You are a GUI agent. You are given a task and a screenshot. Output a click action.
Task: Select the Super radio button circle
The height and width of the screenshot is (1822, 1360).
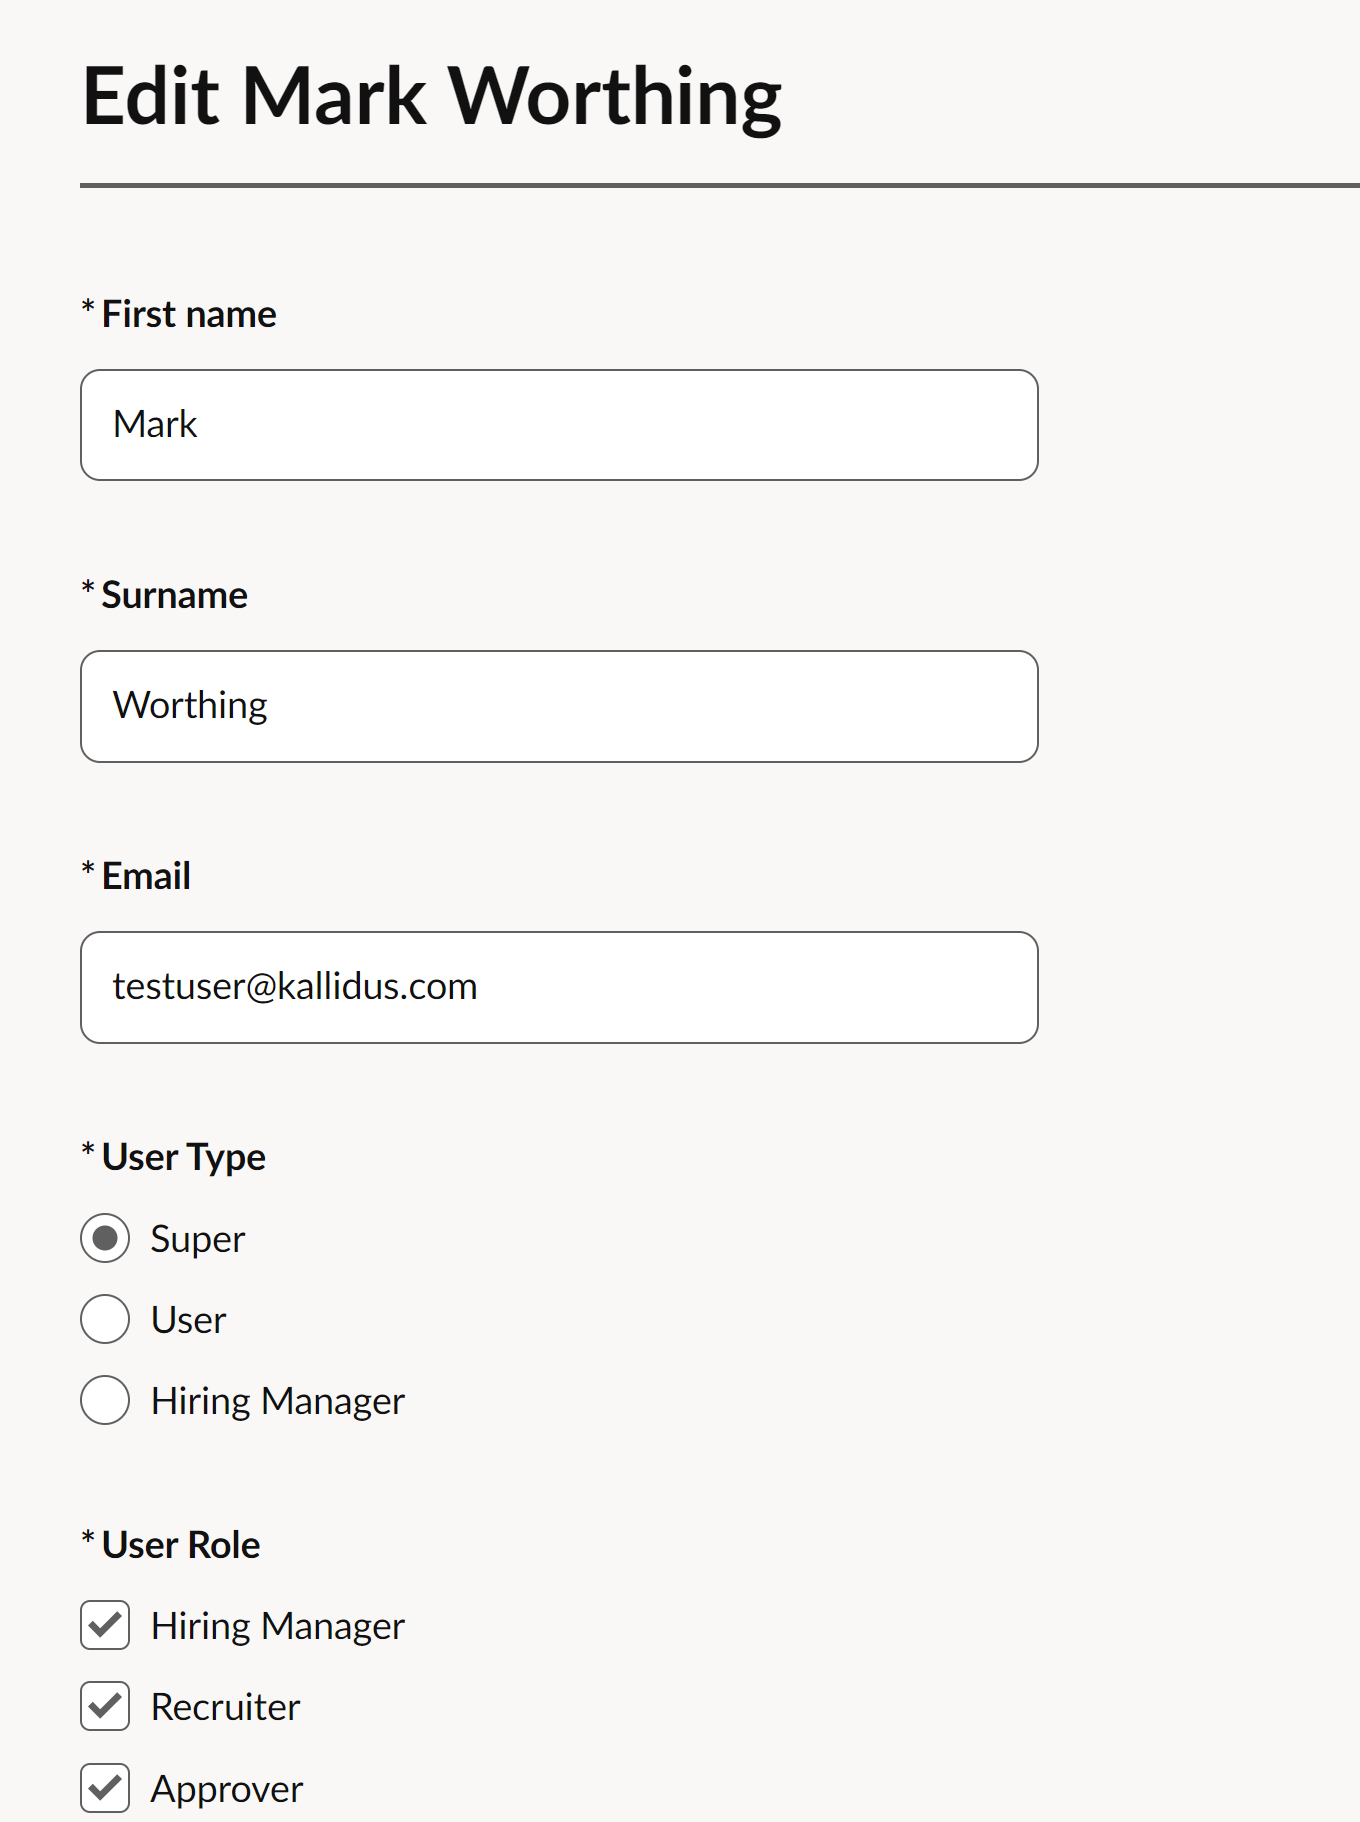(x=105, y=1238)
